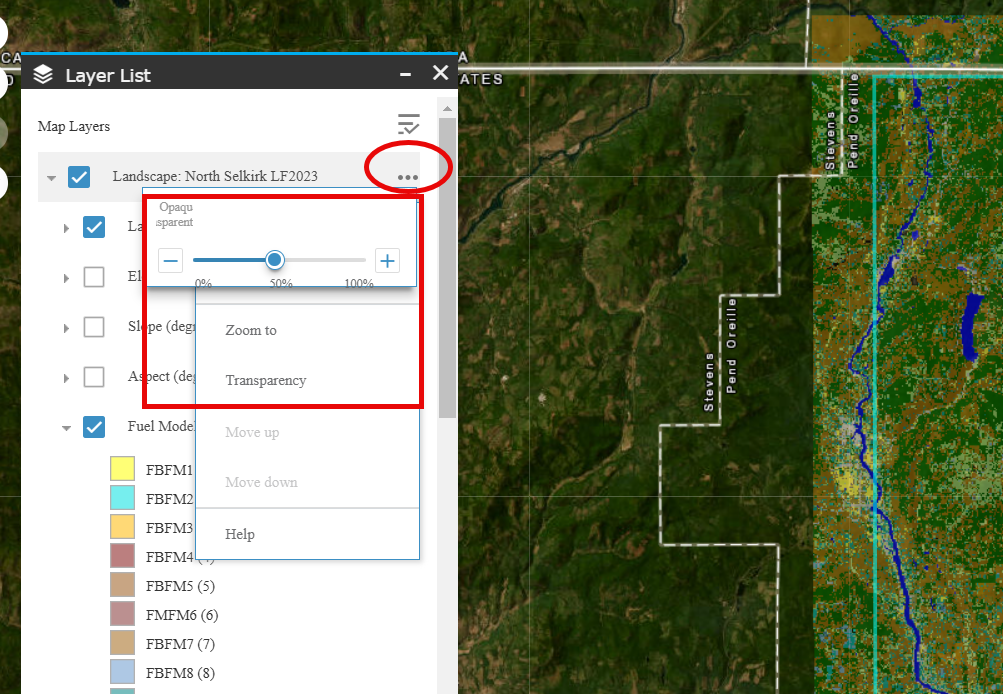Minimize the Layer List panel
The width and height of the screenshot is (1003, 694).
pyautogui.click(x=405, y=74)
